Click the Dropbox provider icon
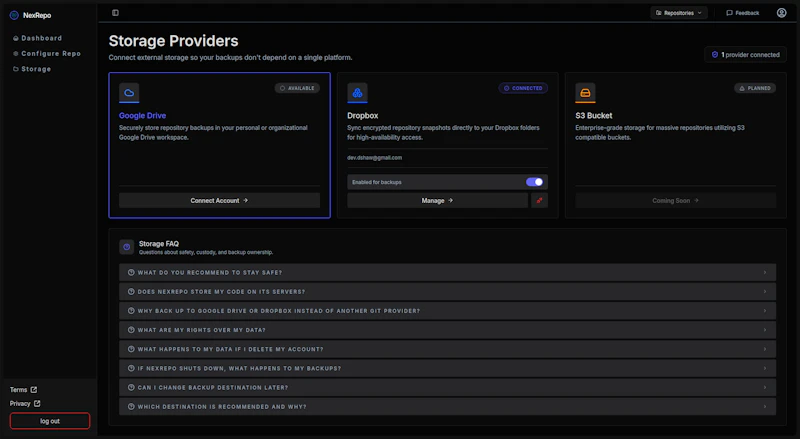Screen dimensions: 800x439 [357, 92]
